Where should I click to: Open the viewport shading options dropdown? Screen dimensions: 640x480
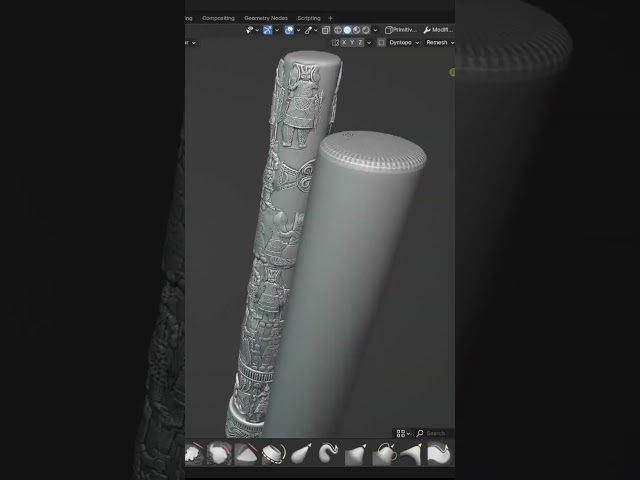pos(375,30)
